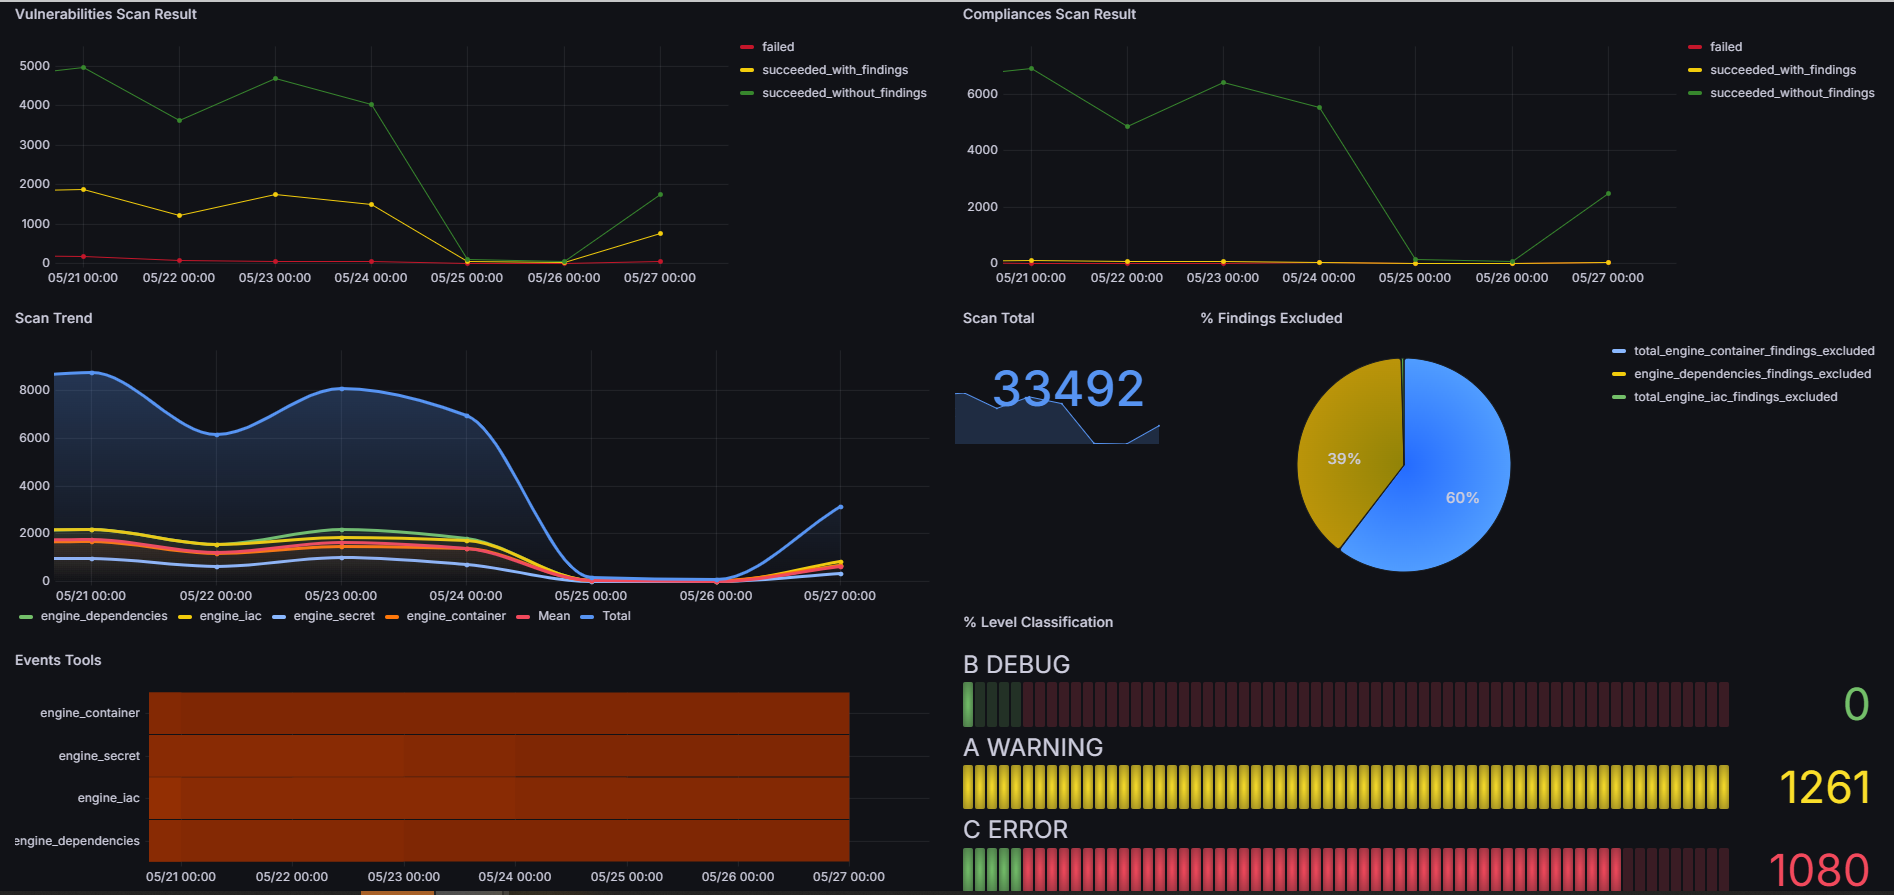Open the Scan Total panel title menu
The image size is (1894, 895).
click(998, 318)
